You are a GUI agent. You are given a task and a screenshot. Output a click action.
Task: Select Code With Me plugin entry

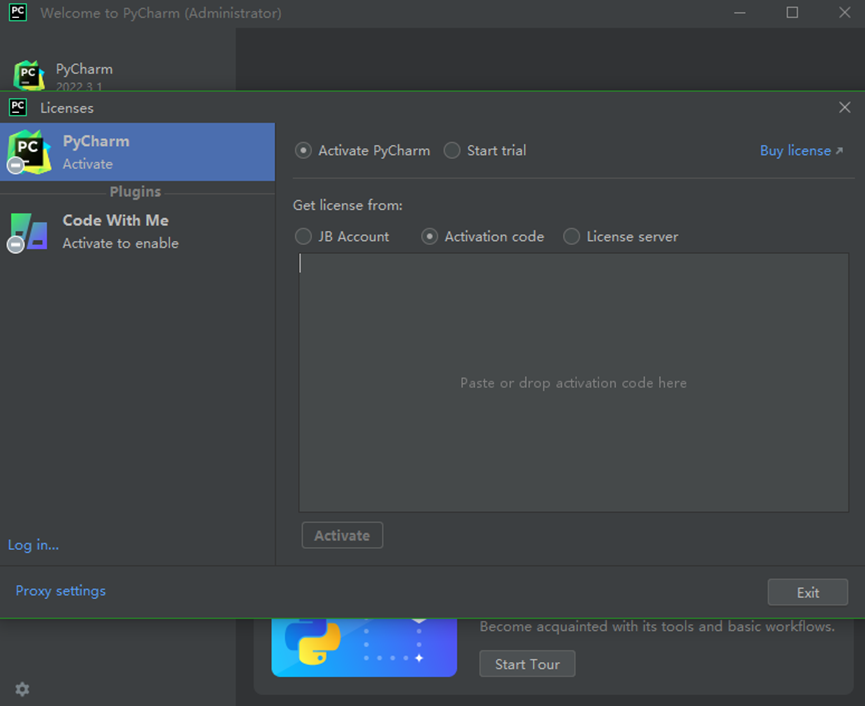(137, 232)
